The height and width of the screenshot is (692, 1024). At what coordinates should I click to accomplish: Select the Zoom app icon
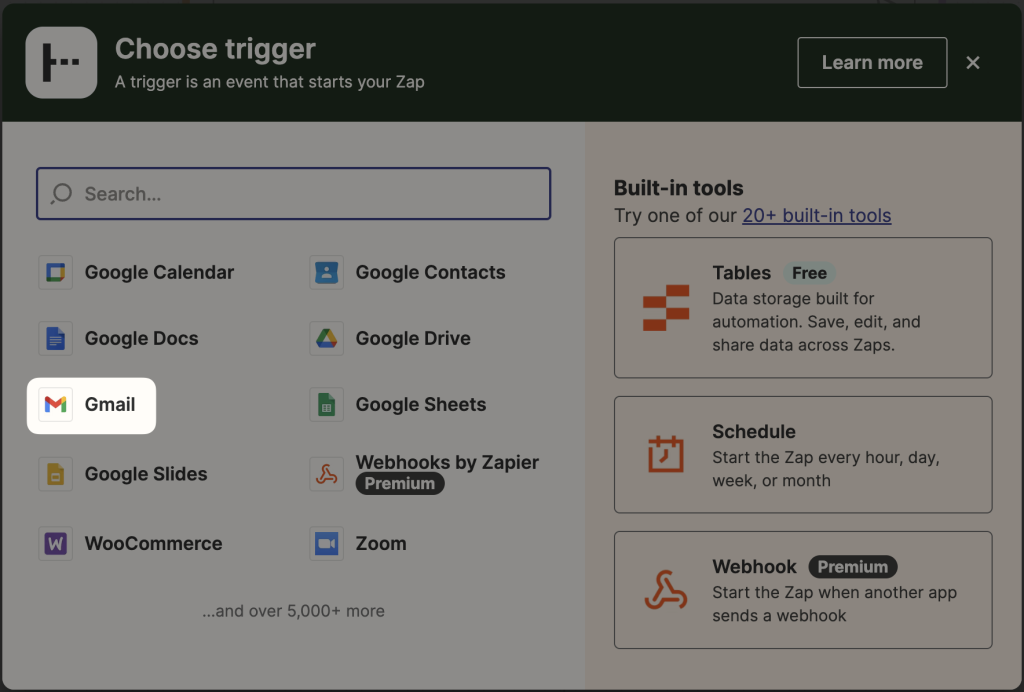point(325,543)
